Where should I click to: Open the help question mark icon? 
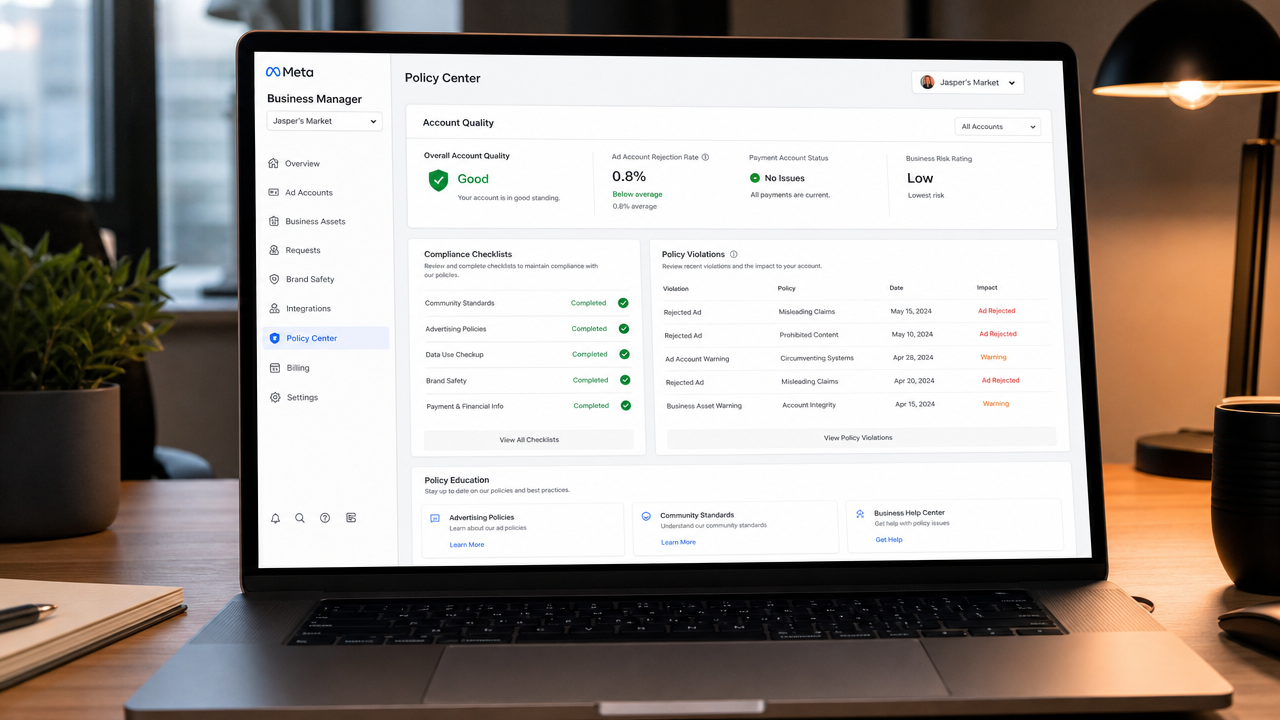click(x=325, y=518)
